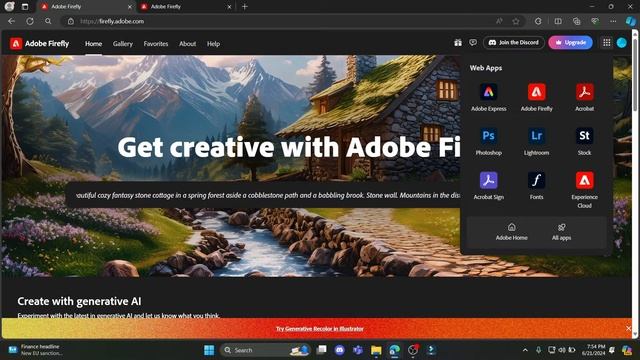This screenshot has width=640, height=360.
Task: Open the gift what's new icon
Action: pos(458,42)
